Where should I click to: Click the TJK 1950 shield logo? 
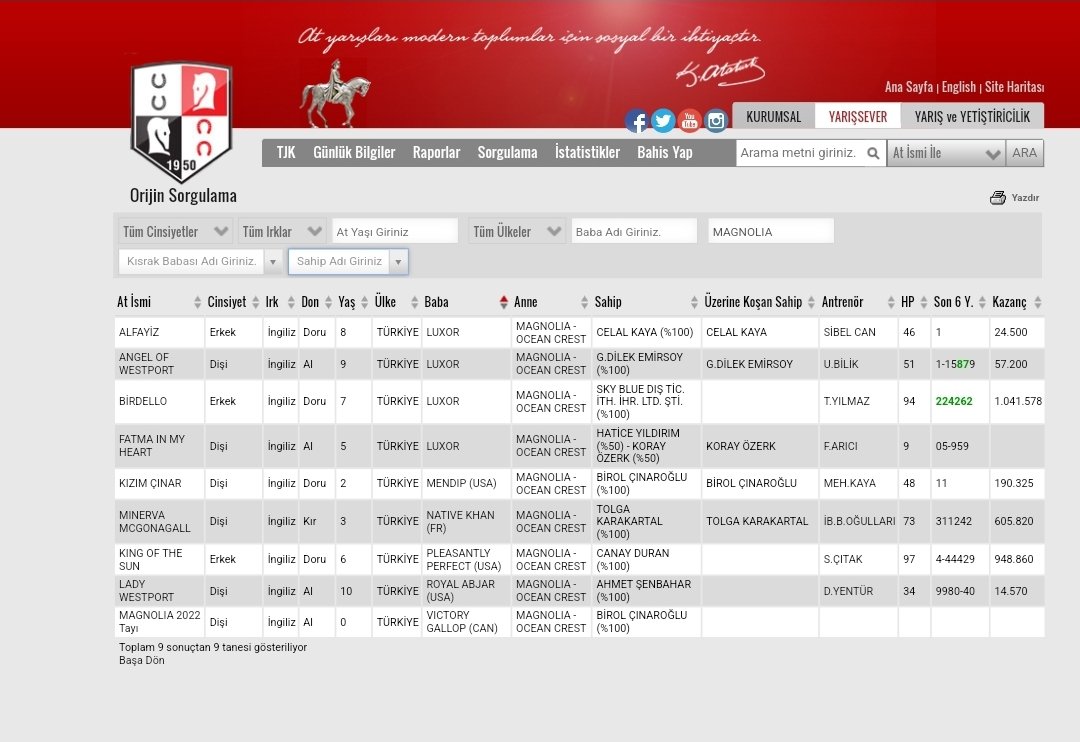pos(182,121)
